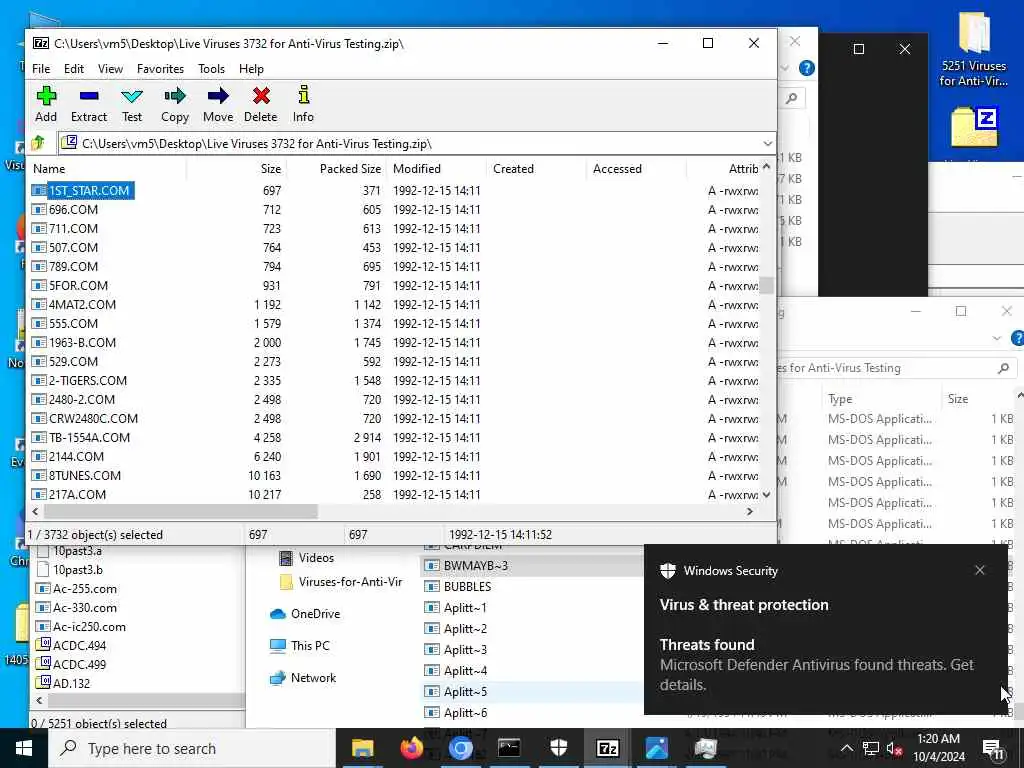Open the Edit menu
Viewport: 1024px width, 768px height.
click(74, 69)
